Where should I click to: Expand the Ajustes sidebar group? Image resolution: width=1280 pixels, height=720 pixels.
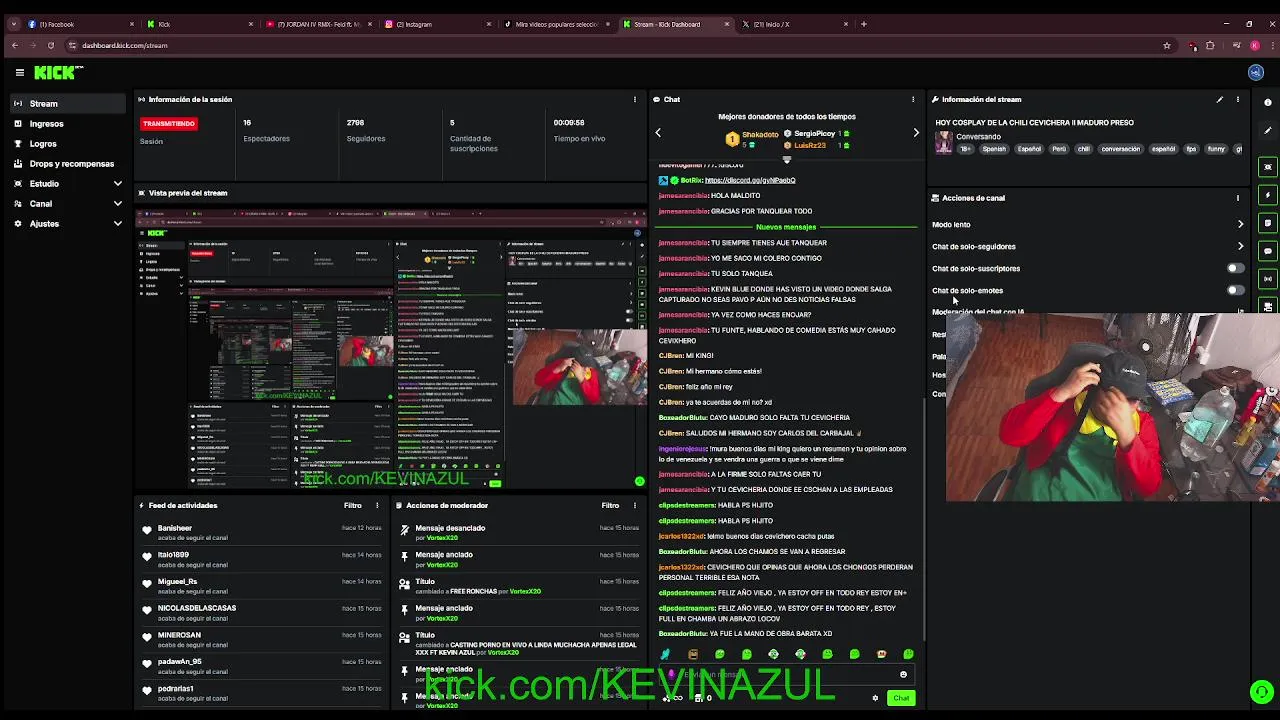(70, 223)
